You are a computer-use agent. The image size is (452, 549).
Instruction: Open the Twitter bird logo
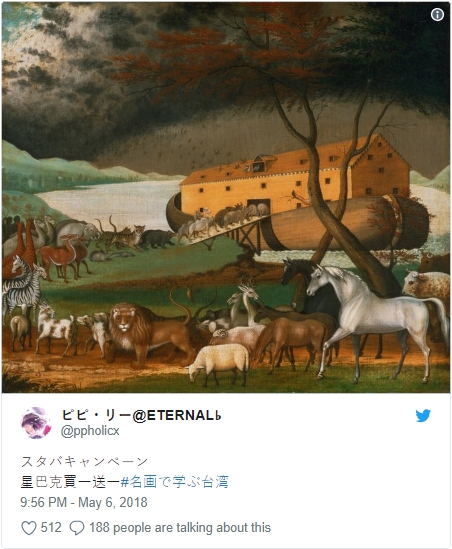tap(423, 416)
